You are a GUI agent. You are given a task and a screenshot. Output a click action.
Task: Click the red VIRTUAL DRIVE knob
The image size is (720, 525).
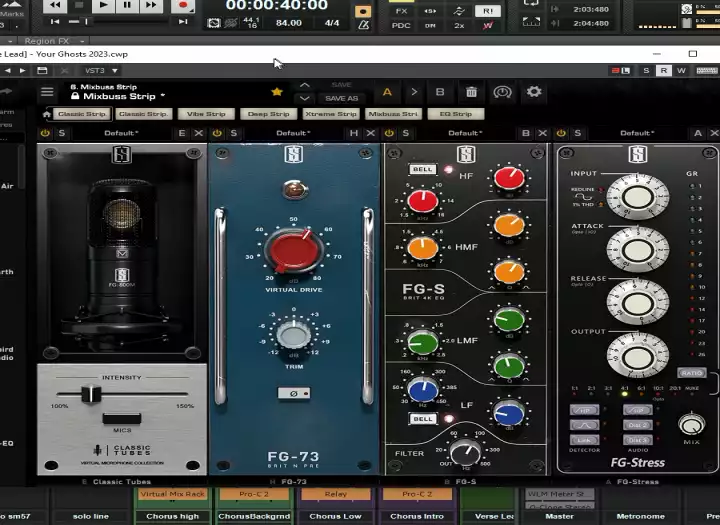[x=294, y=251]
